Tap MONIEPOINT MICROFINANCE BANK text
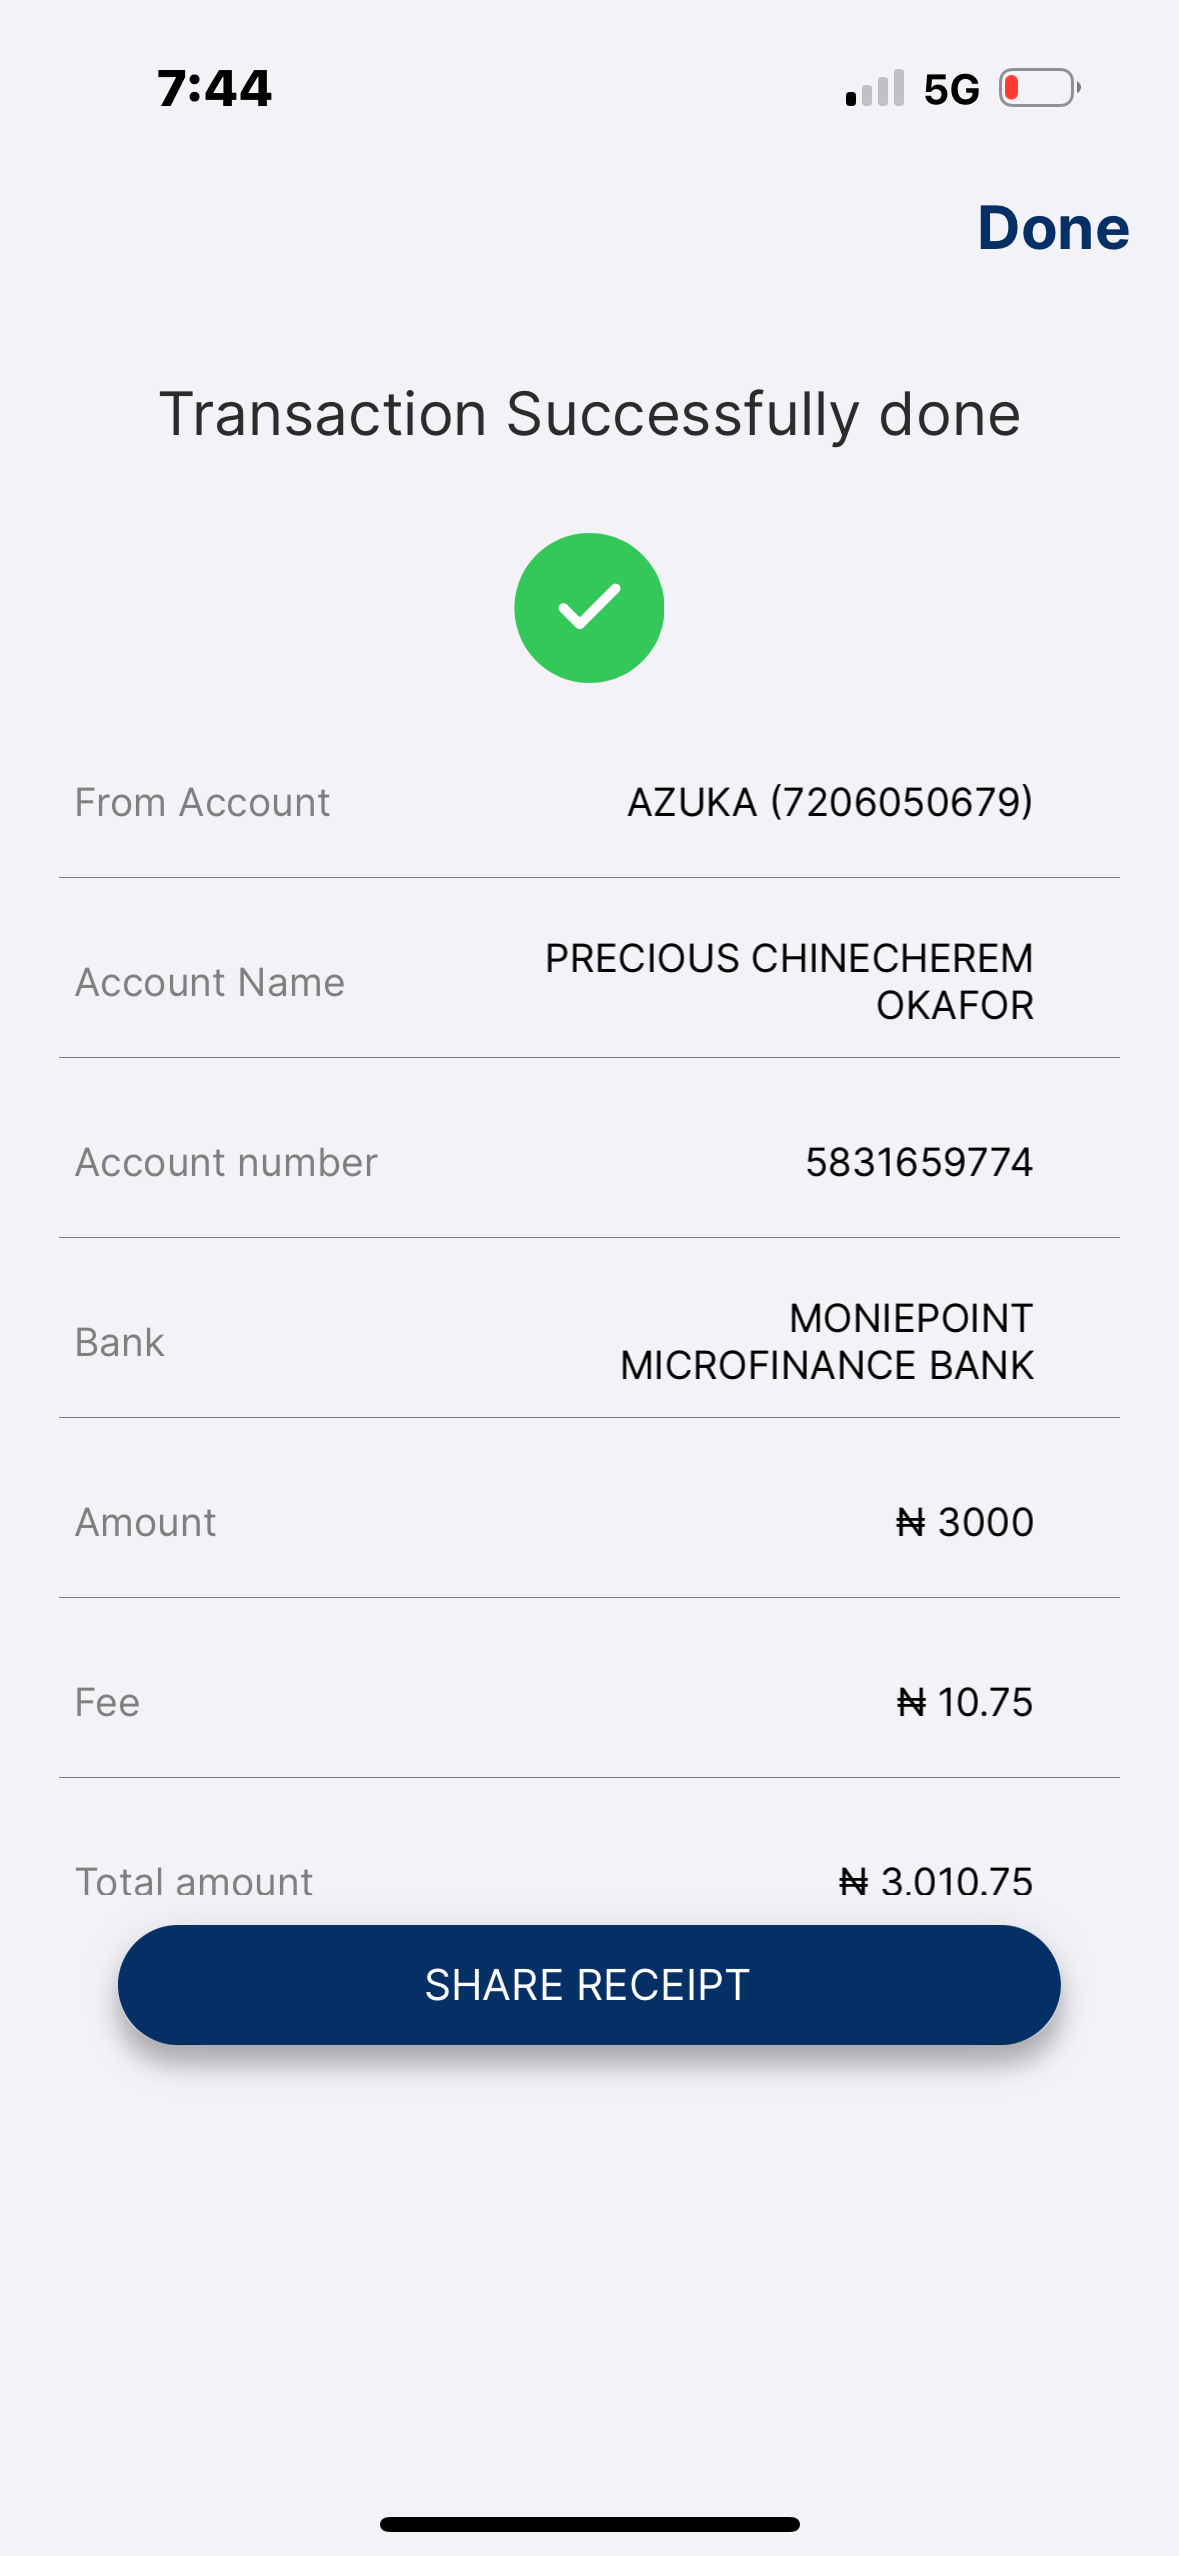Image resolution: width=1179 pixels, height=2556 pixels. click(826, 1341)
